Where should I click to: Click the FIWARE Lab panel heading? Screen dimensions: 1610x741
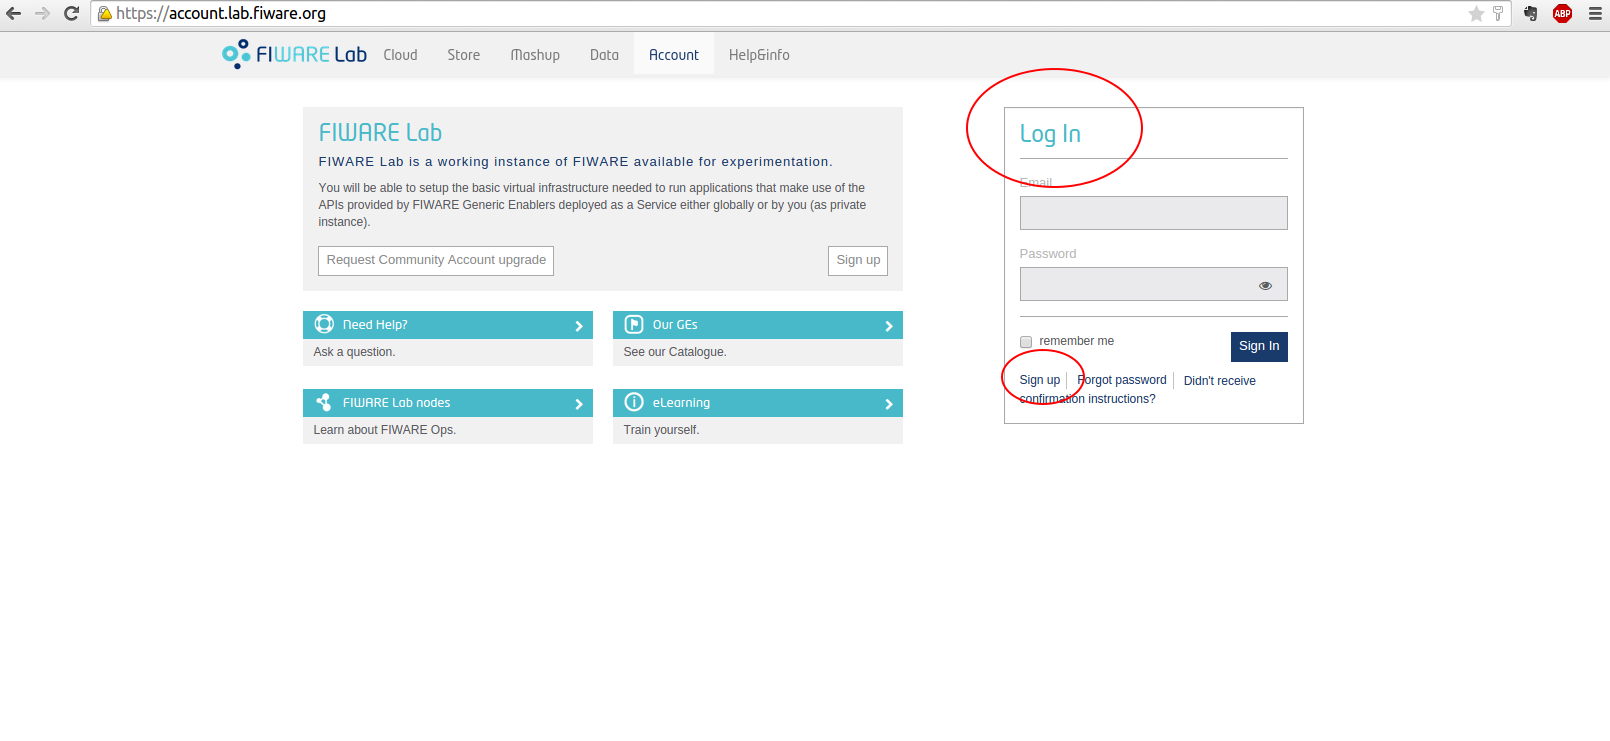(380, 133)
